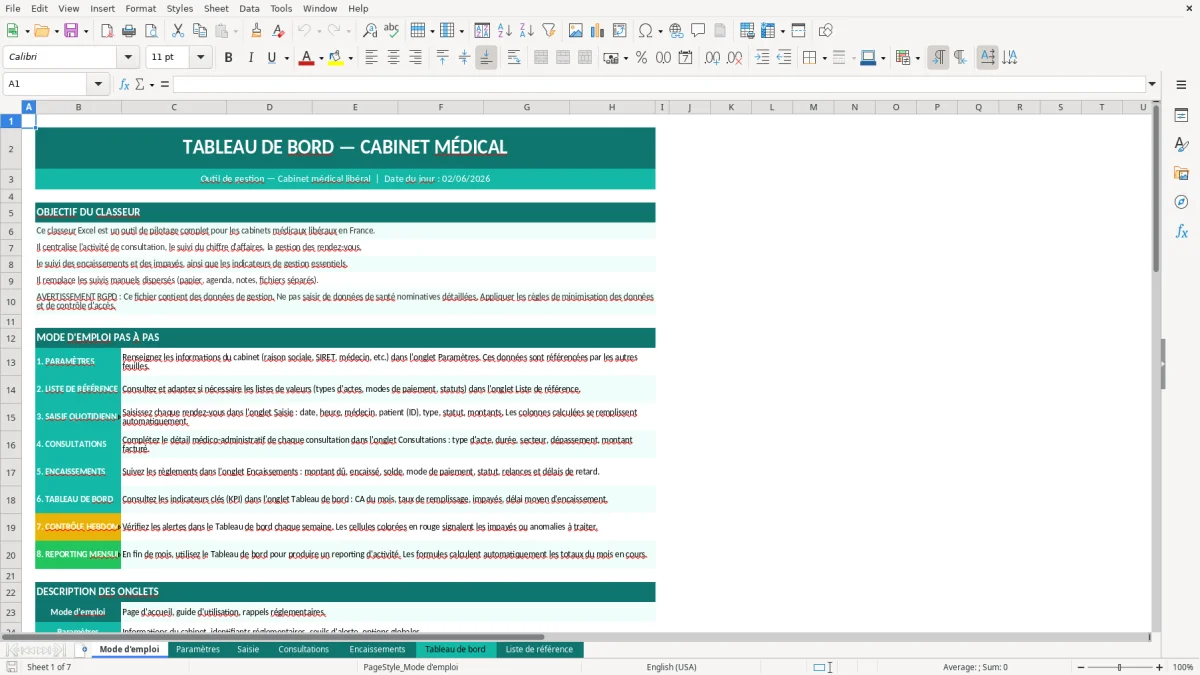Click Sort Ascending icon

[505, 31]
